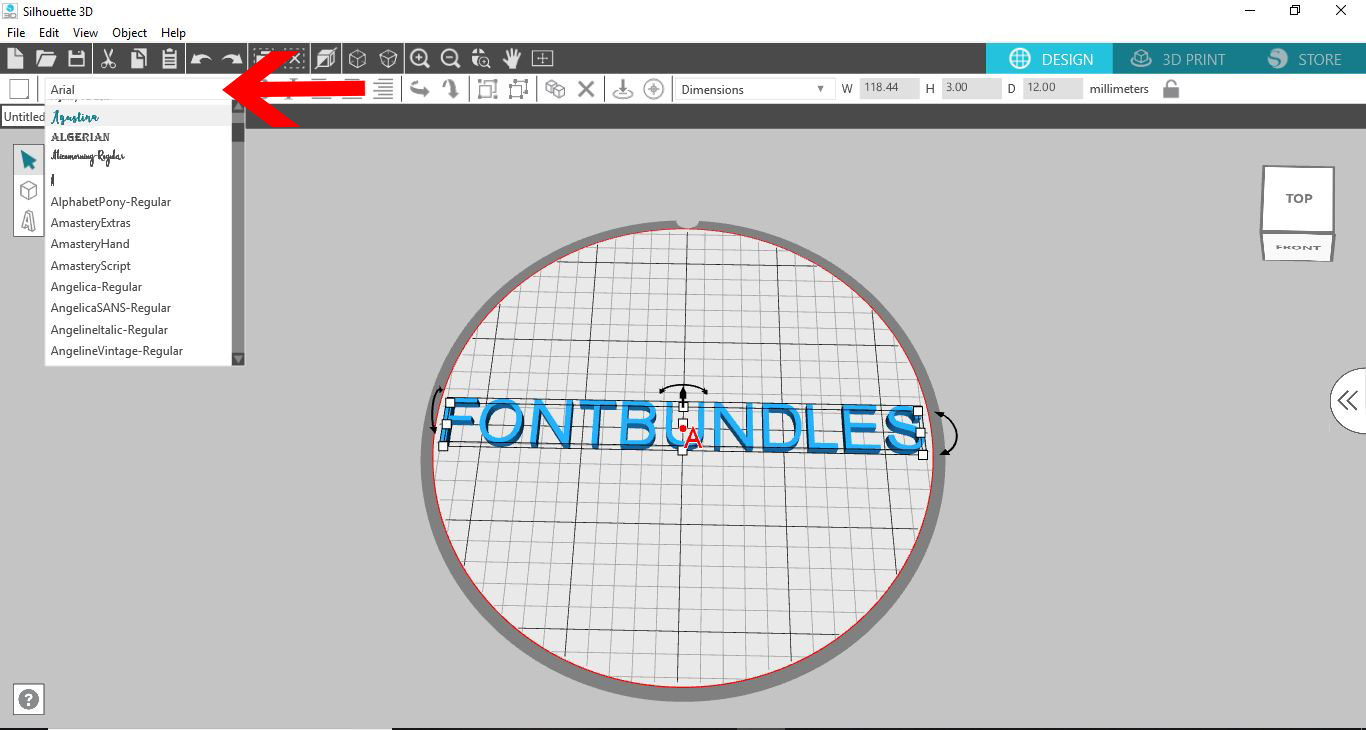Select the Untitled document tab

22,117
